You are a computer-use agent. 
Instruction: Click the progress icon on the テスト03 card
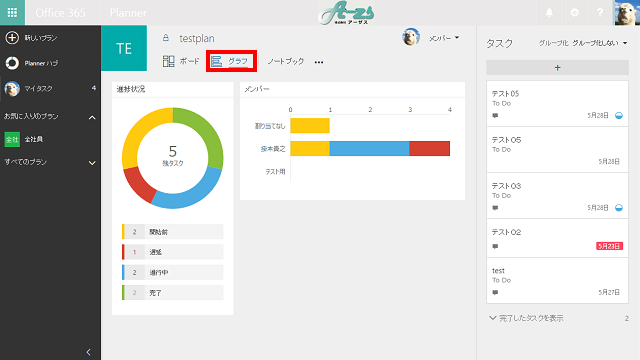pyautogui.click(x=619, y=208)
